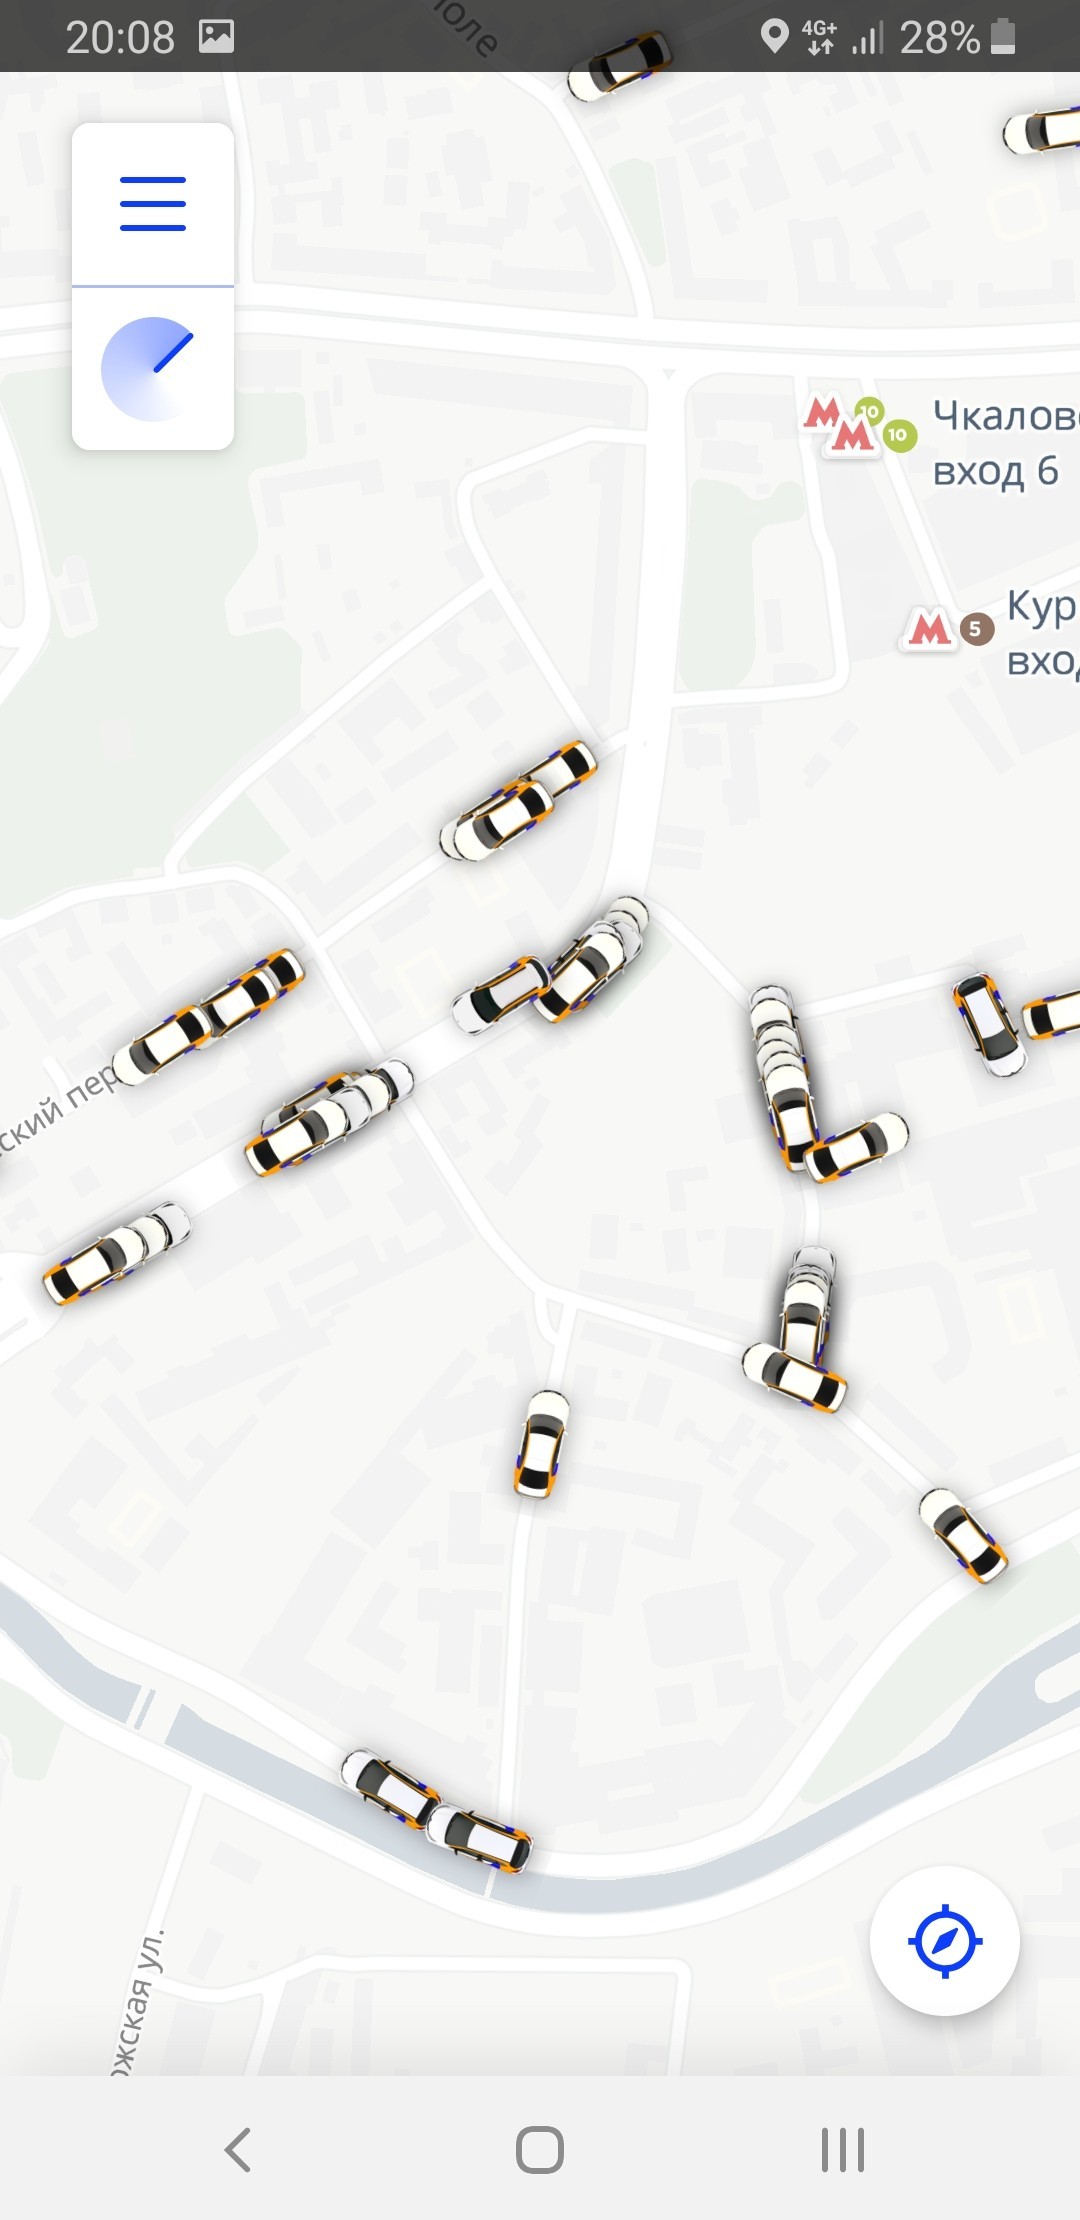The height and width of the screenshot is (2220, 1080).
Task: Tap the Android home button
Action: click(540, 2149)
